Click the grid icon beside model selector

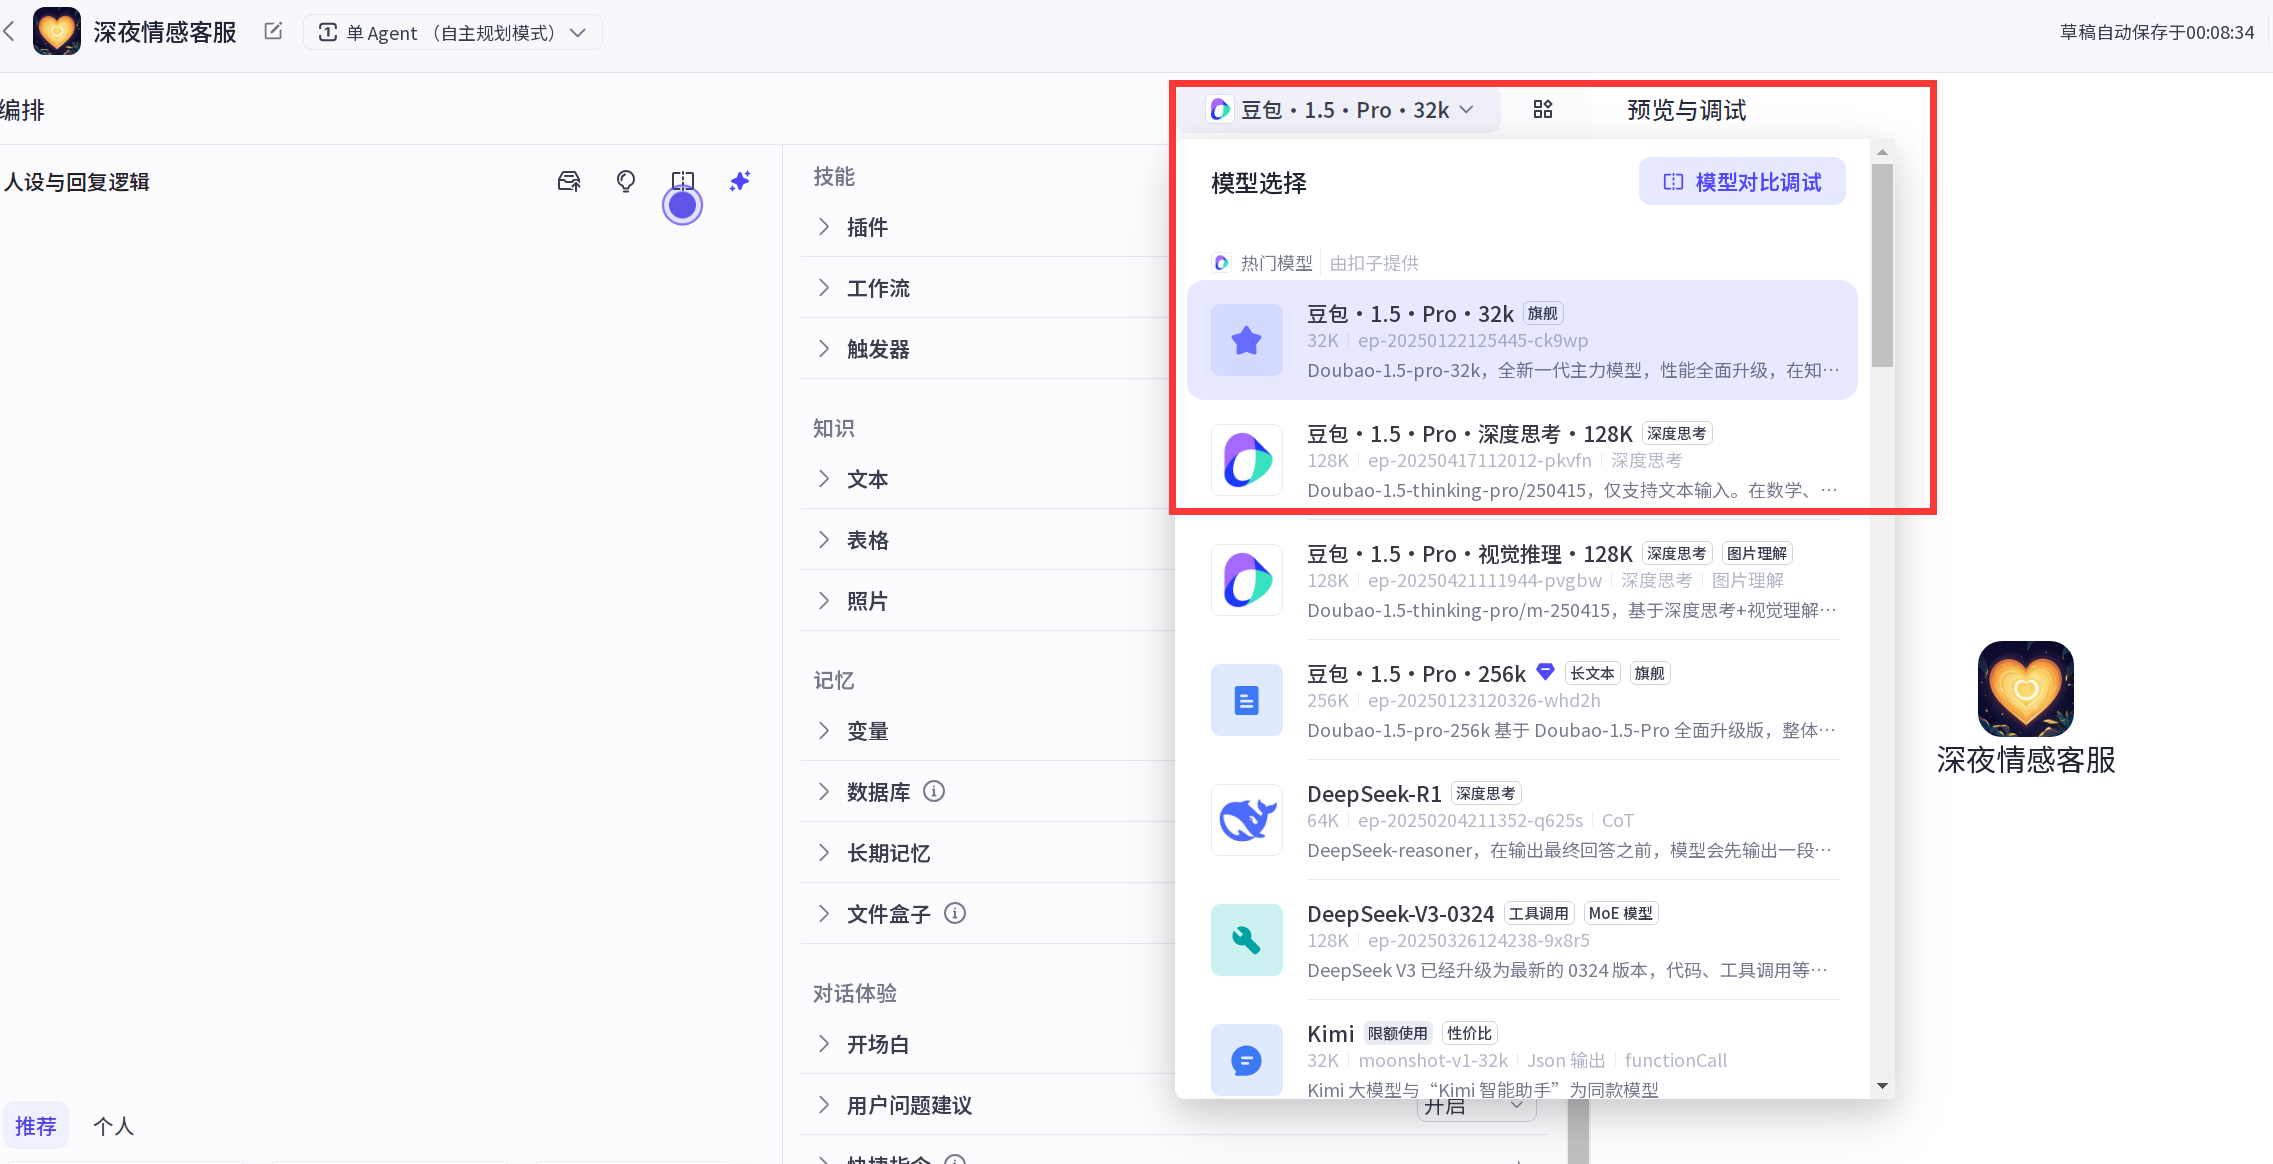coord(1543,109)
